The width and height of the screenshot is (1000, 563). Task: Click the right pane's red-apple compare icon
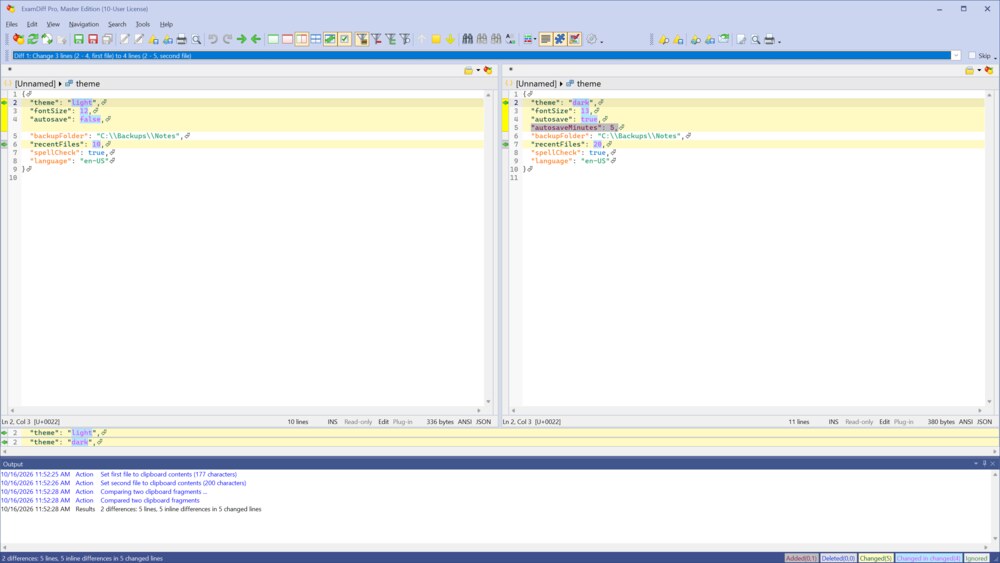(x=989, y=70)
